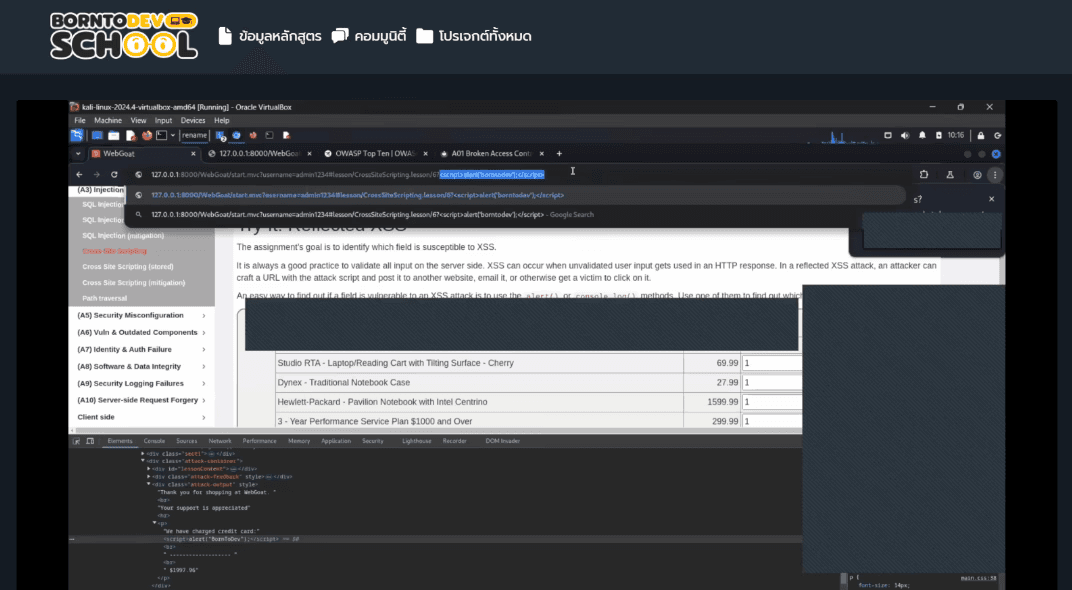Open the Path traversal lesson
The width and height of the screenshot is (1072, 590).
pyautogui.click(x=105, y=298)
